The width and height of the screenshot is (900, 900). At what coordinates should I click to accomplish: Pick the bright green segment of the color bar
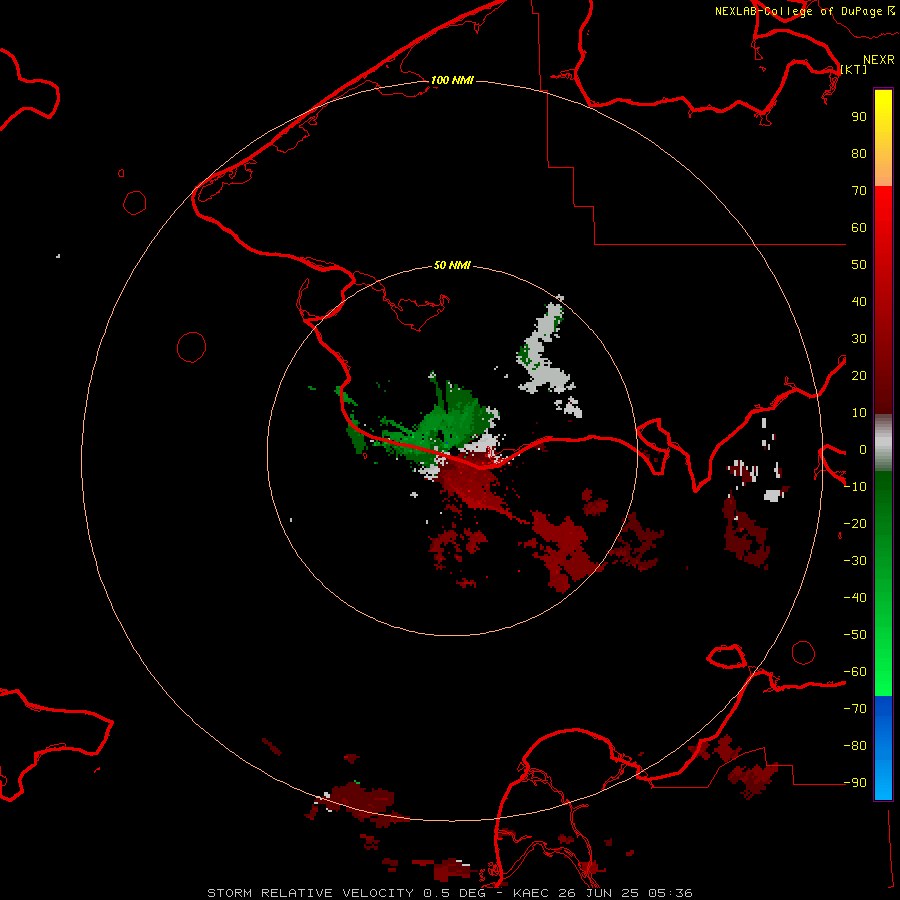pyautogui.click(x=883, y=583)
